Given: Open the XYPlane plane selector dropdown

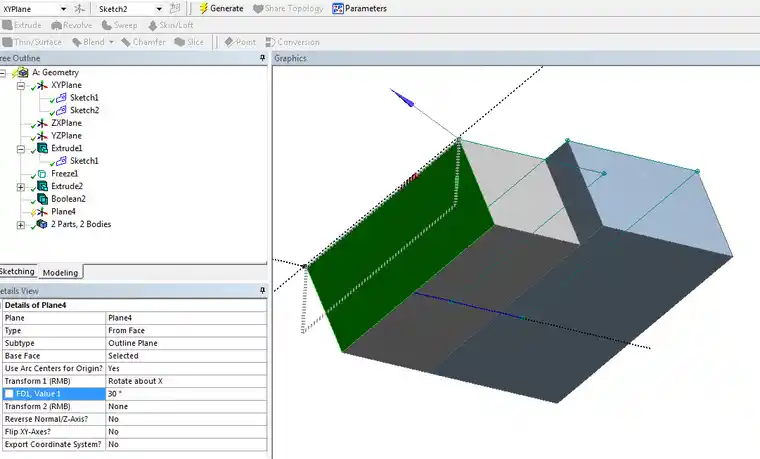Looking at the screenshot, I should [63, 9].
